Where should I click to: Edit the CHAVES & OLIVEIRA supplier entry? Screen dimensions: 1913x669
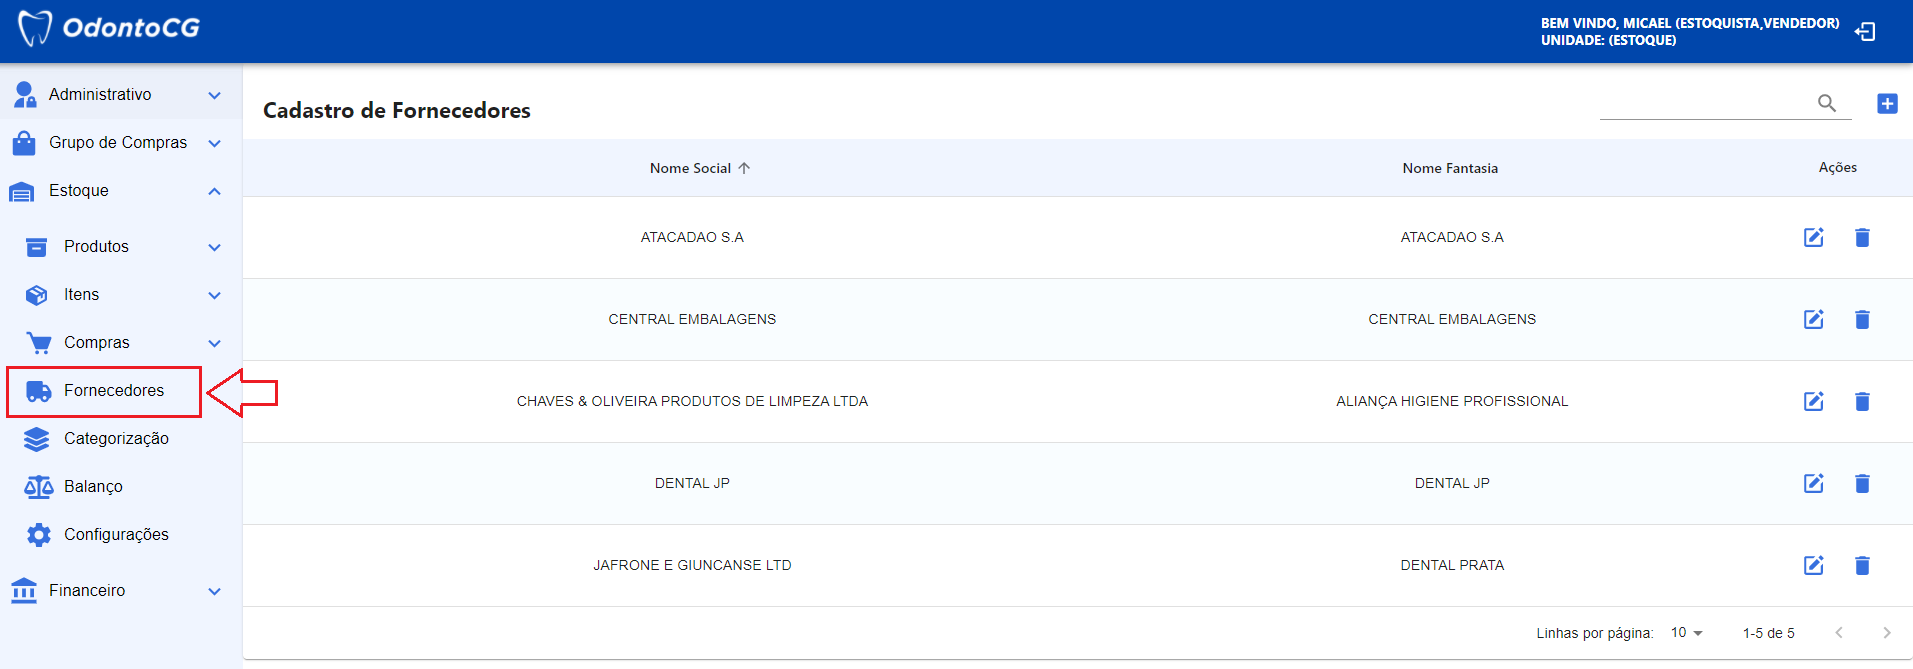coord(1813,402)
